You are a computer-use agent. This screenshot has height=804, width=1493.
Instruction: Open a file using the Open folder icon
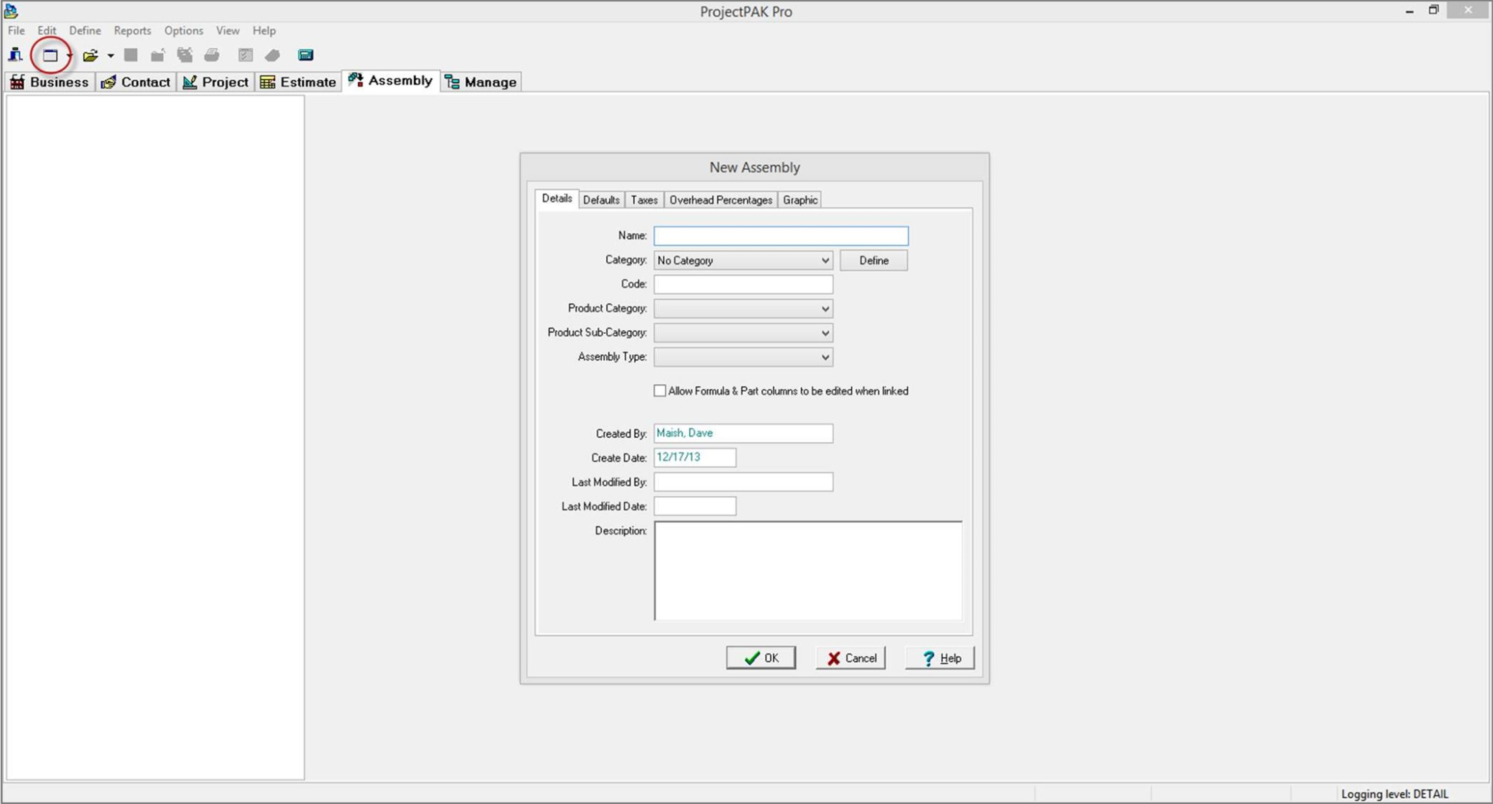click(89, 55)
